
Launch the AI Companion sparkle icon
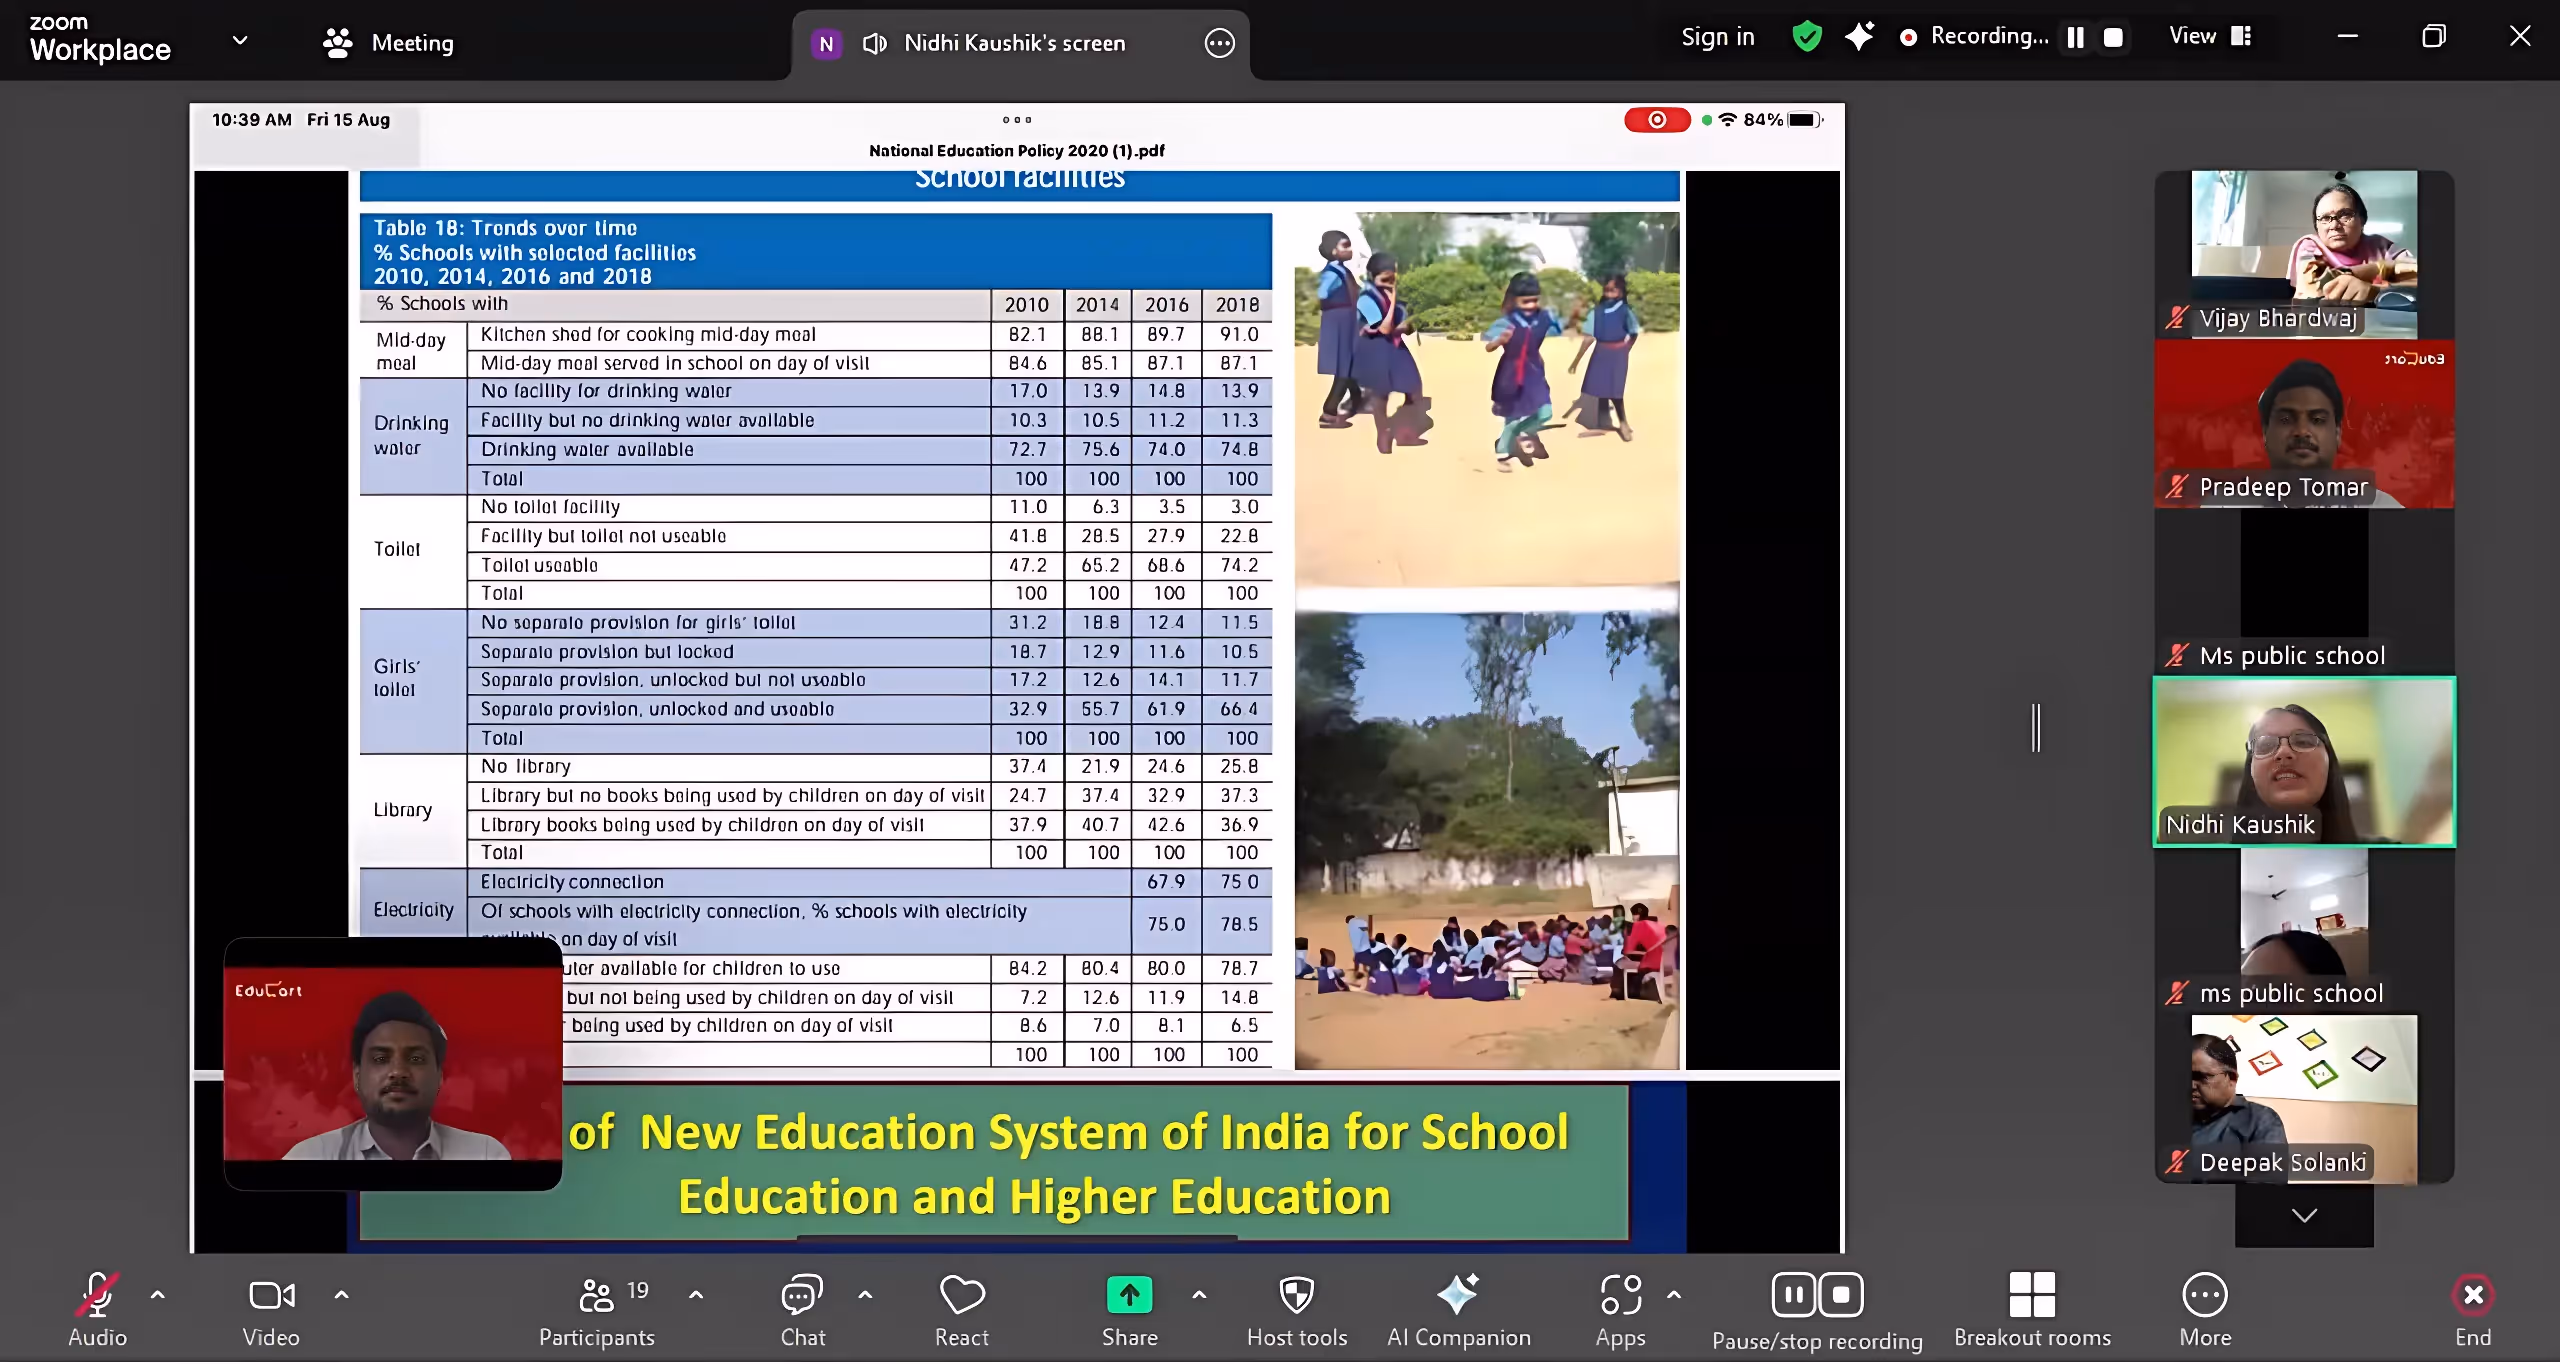pyautogui.click(x=1458, y=1296)
